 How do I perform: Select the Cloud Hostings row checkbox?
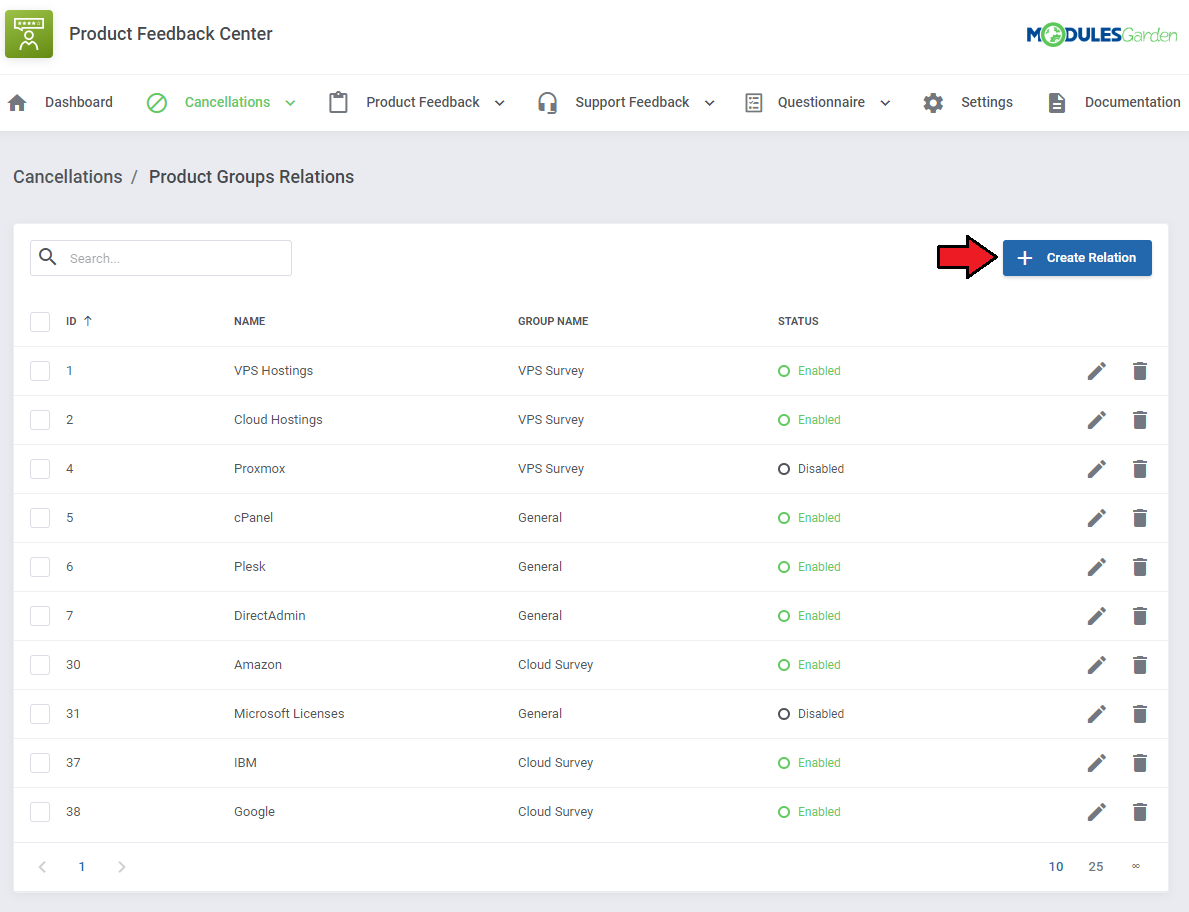[40, 420]
